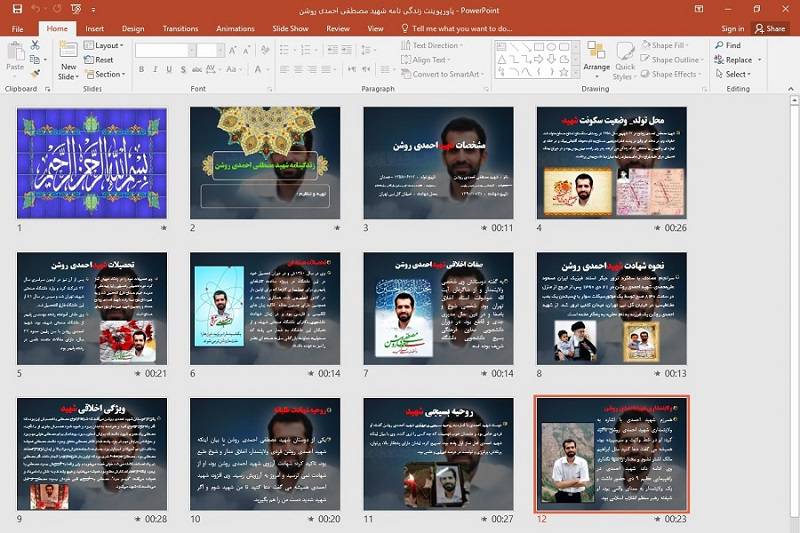Click the Share button

(x=770, y=29)
